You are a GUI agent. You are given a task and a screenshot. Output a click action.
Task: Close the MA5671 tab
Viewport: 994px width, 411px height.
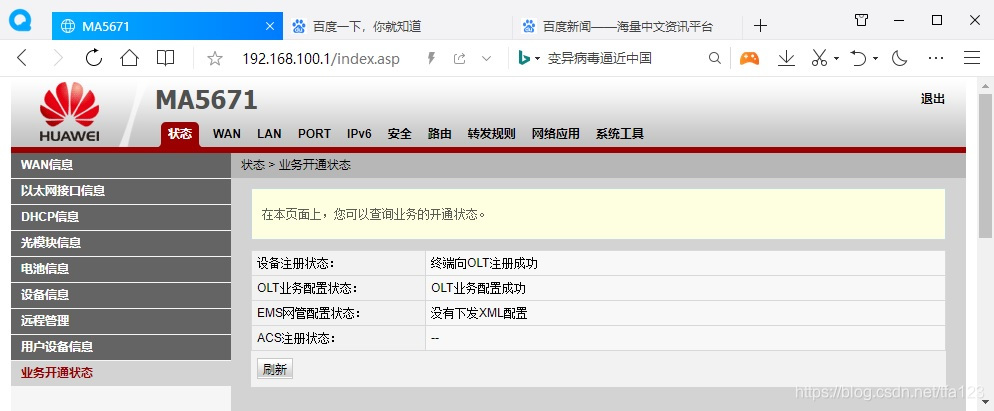click(x=269, y=26)
